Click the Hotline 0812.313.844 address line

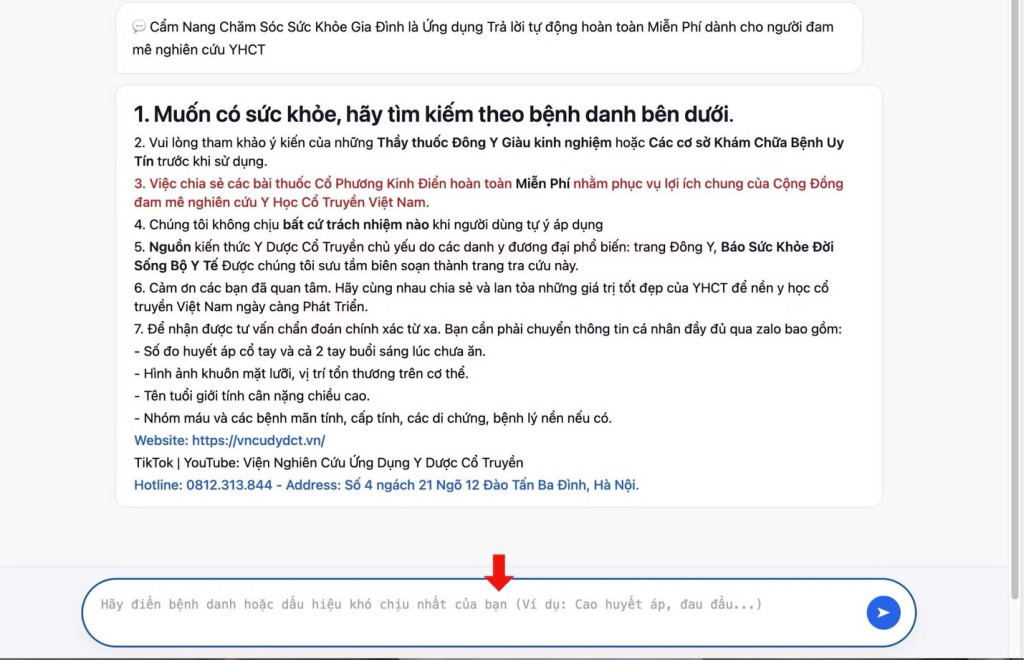386,485
